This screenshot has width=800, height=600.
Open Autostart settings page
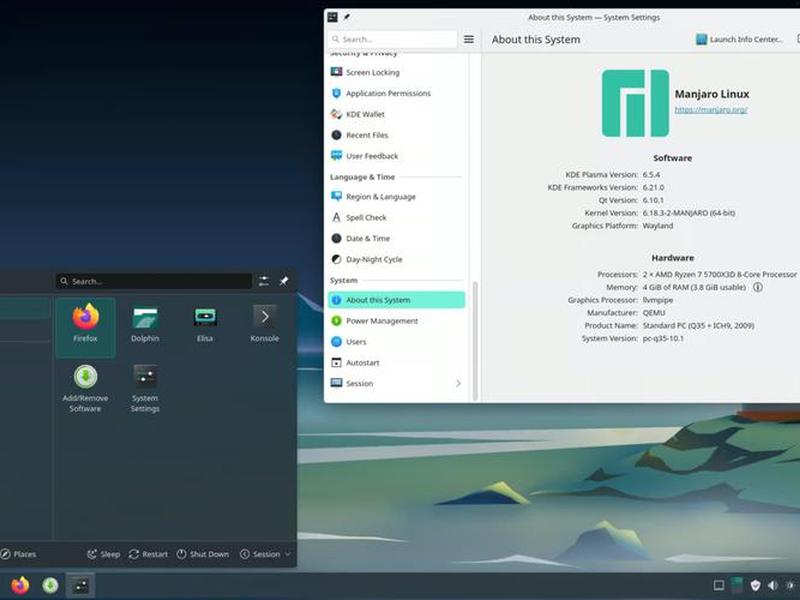pos(396,363)
